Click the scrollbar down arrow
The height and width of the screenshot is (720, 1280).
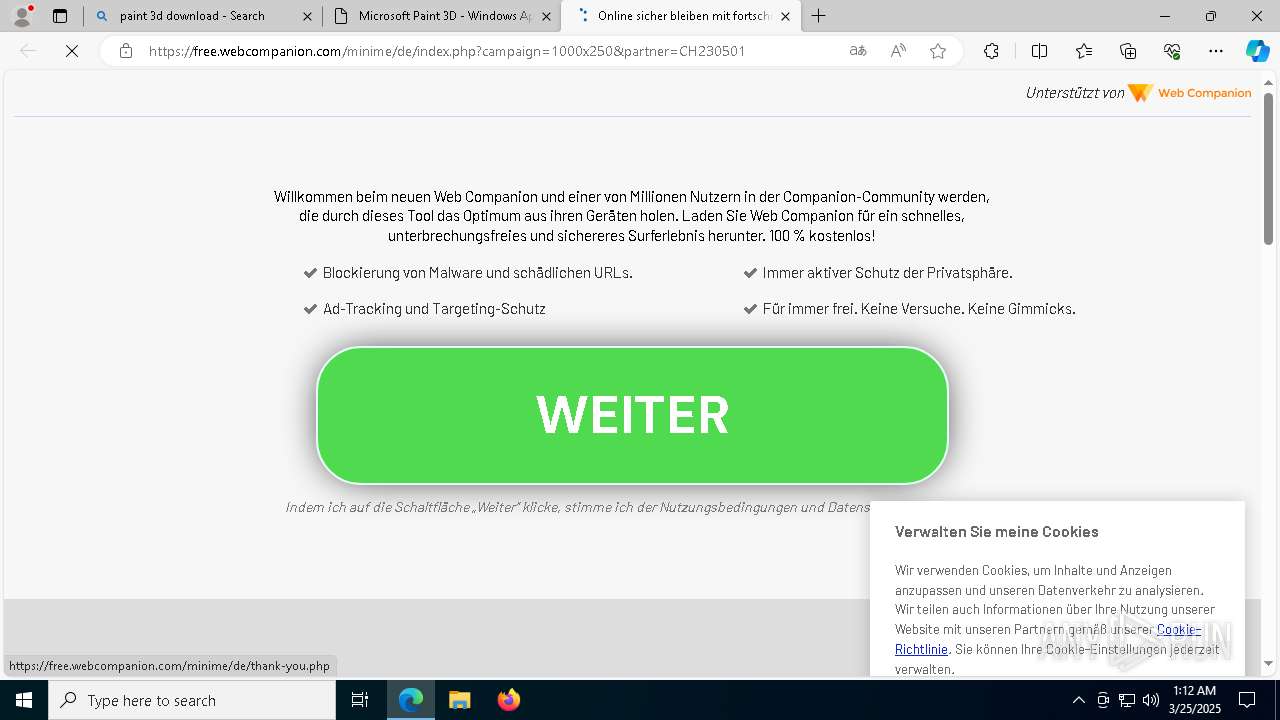(1268, 663)
